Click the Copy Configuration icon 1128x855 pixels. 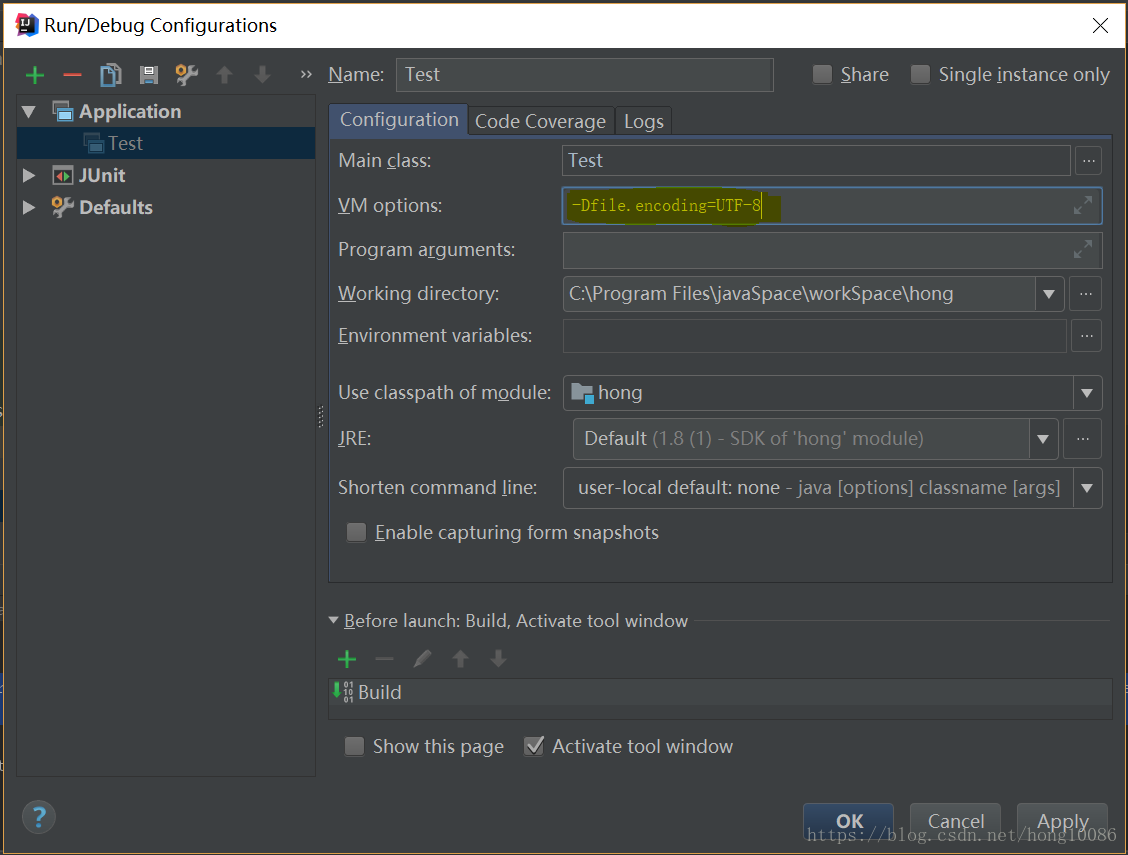[110, 75]
